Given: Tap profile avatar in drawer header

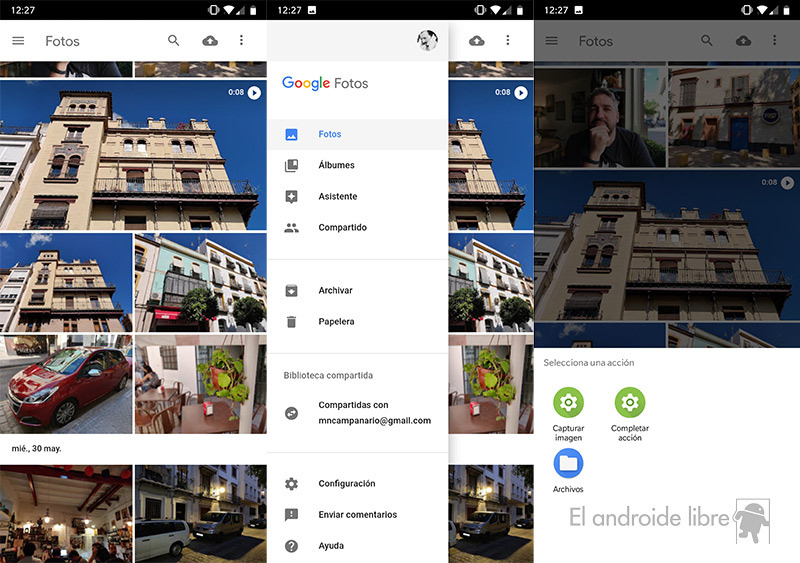Looking at the screenshot, I should (x=428, y=40).
